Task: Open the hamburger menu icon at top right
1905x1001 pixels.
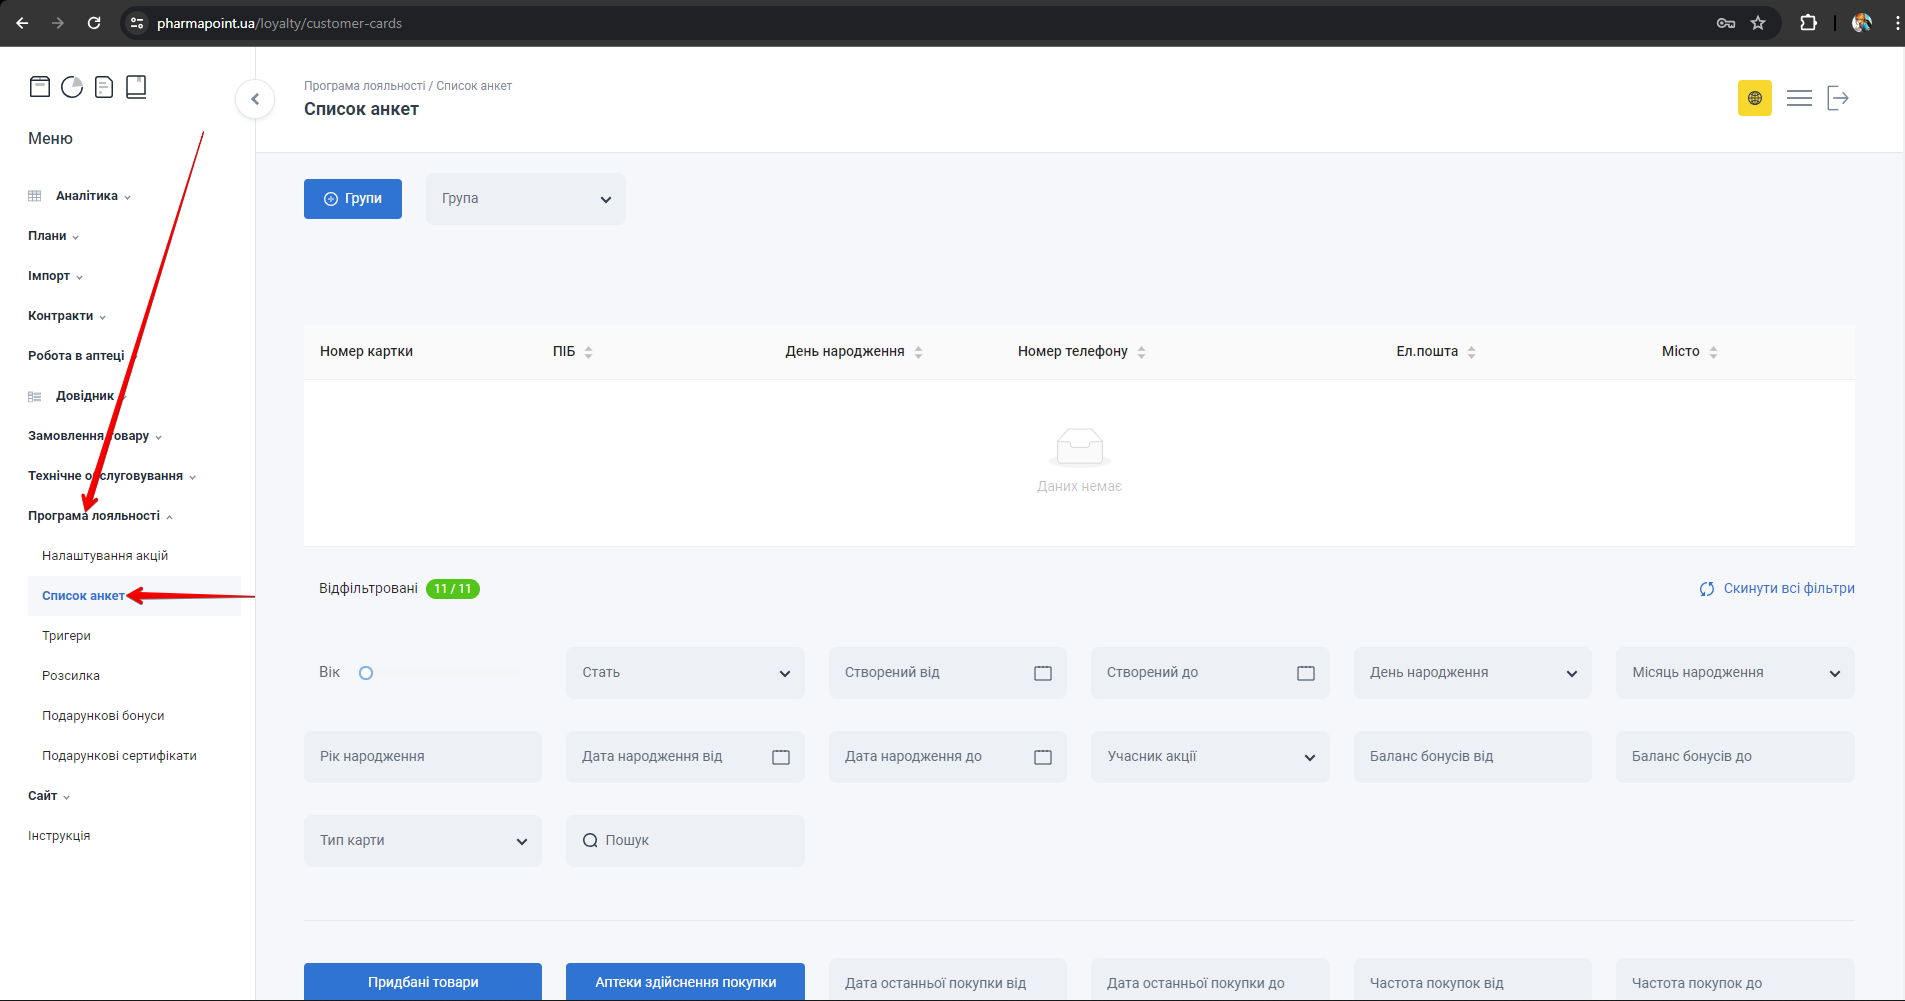Action: pyautogui.click(x=1799, y=98)
